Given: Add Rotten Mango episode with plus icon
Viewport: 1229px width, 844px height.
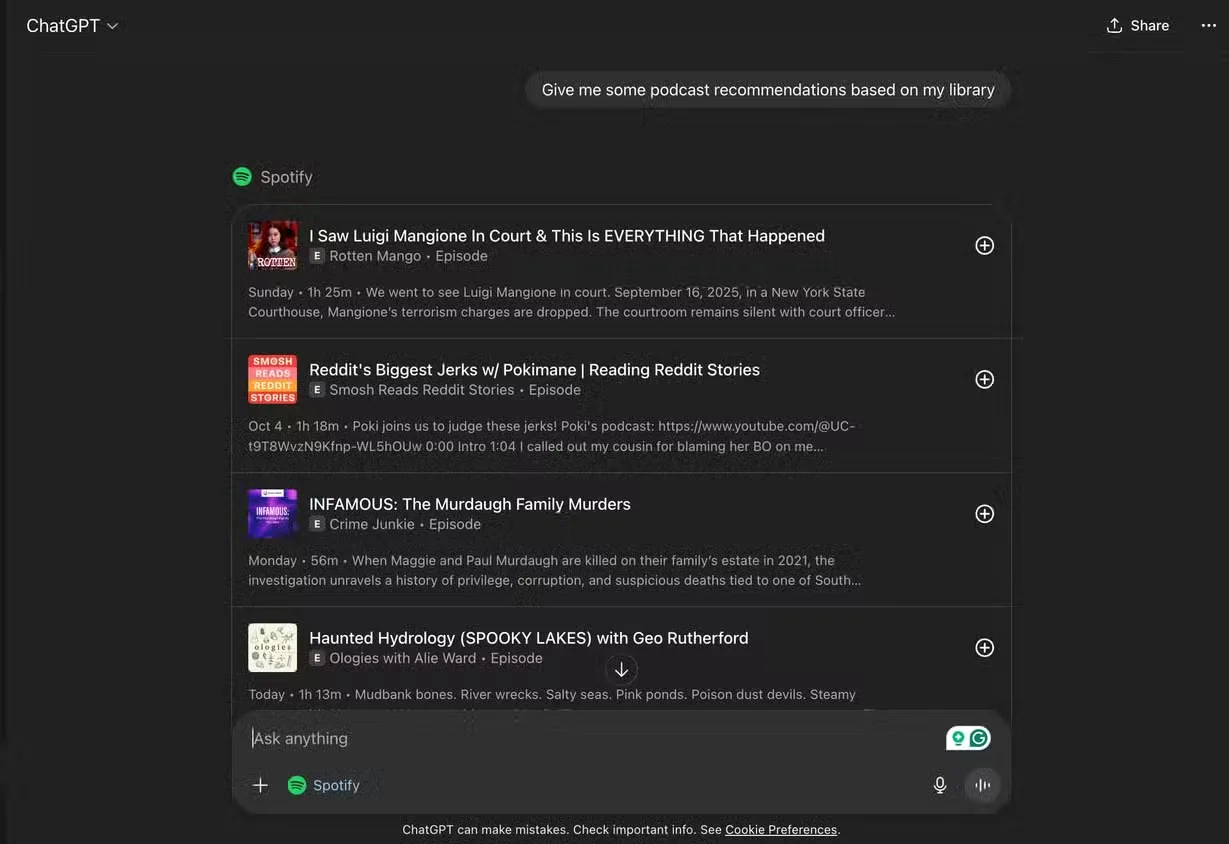Looking at the screenshot, I should tap(985, 246).
